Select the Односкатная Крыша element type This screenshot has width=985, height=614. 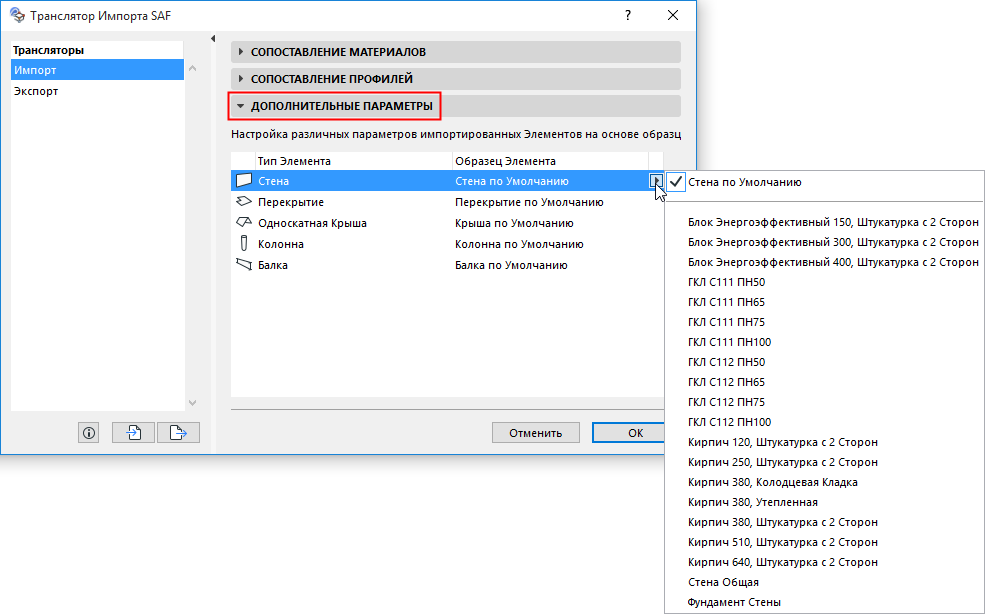tap(447, 223)
